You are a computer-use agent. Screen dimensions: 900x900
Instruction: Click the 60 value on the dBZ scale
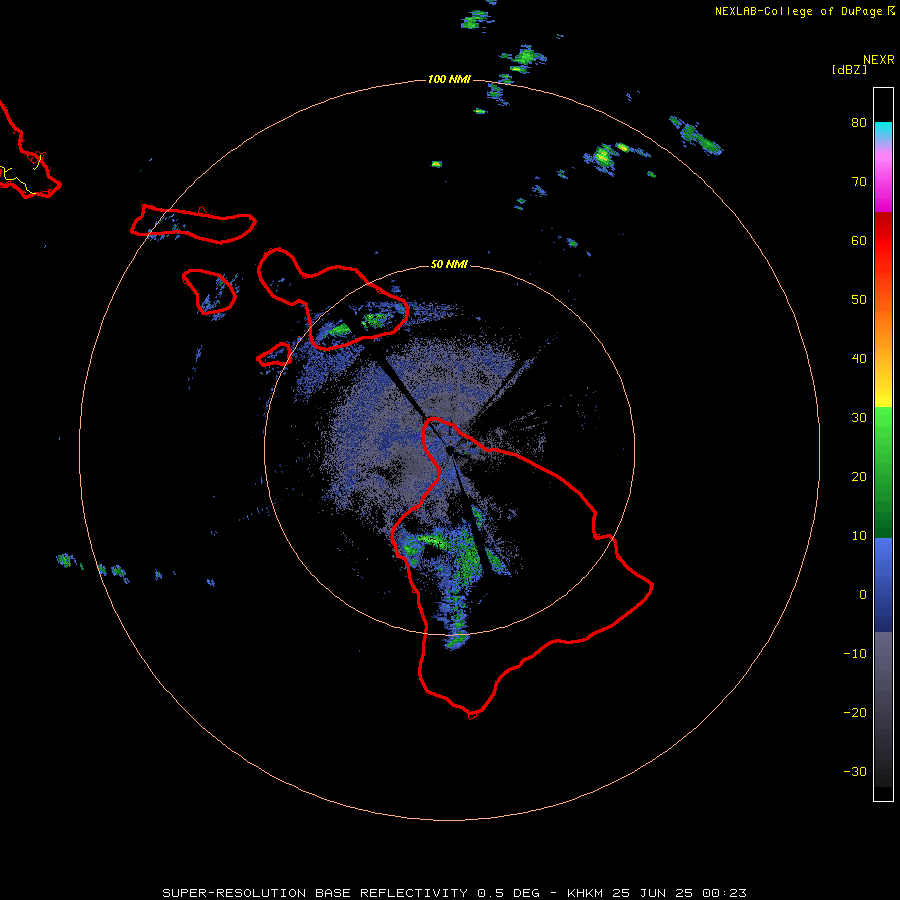859,240
